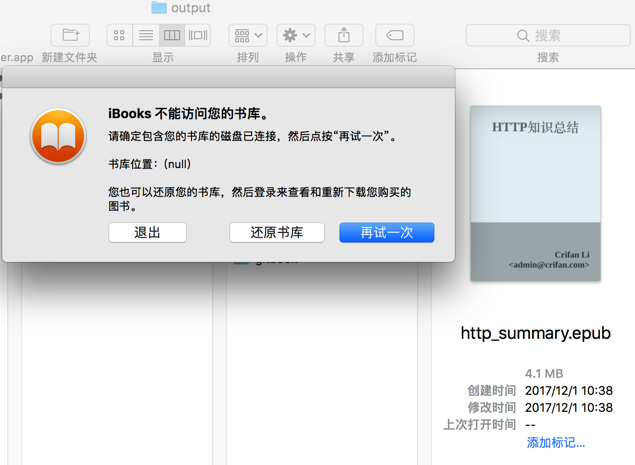
Task: Click the 'iBooks 不能访问您的书库。' heading
Action: pos(188,113)
